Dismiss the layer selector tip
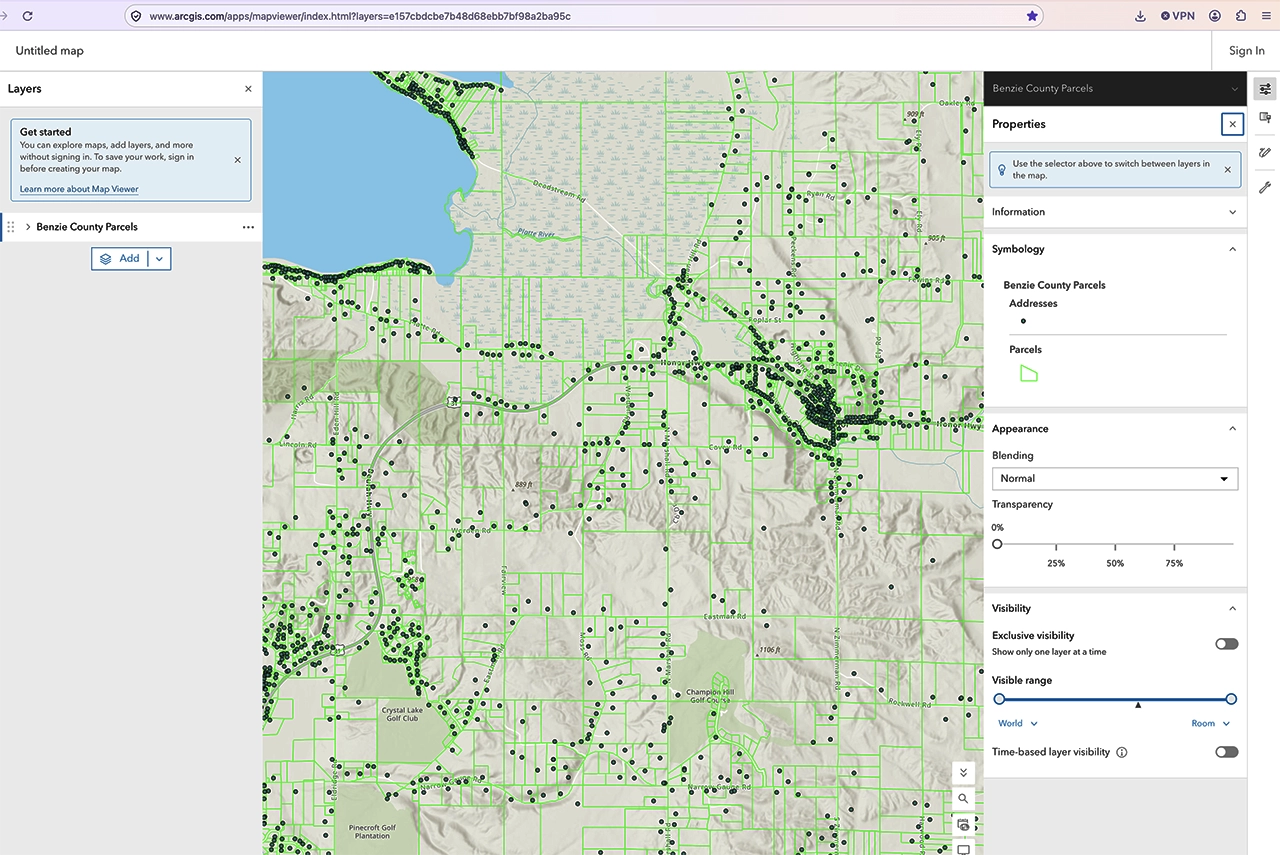The height and width of the screenshot is (855, 1280). click(1228, 170)
